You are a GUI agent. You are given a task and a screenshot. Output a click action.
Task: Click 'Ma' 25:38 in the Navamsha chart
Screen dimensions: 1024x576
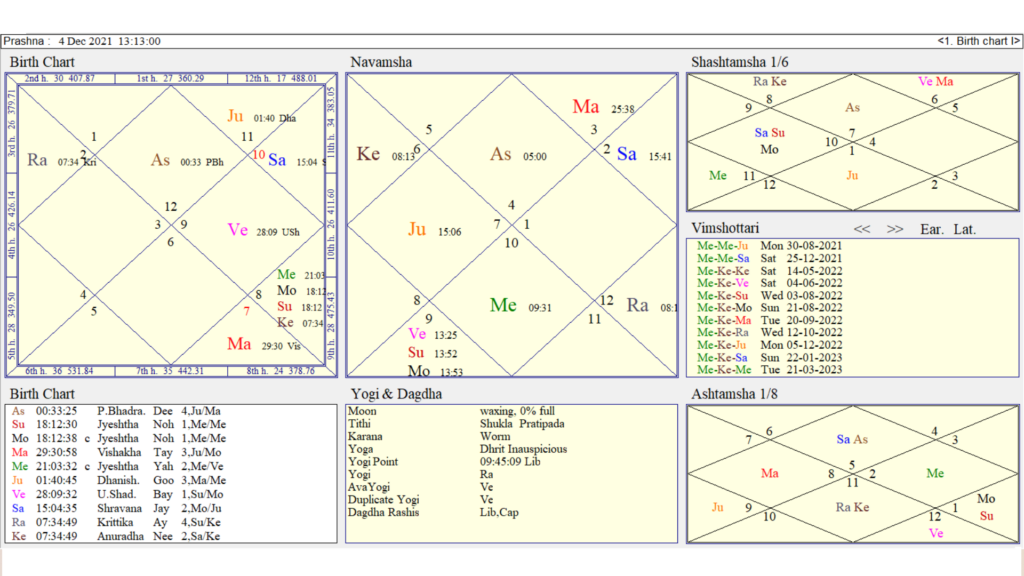click(x=586, y=106)
